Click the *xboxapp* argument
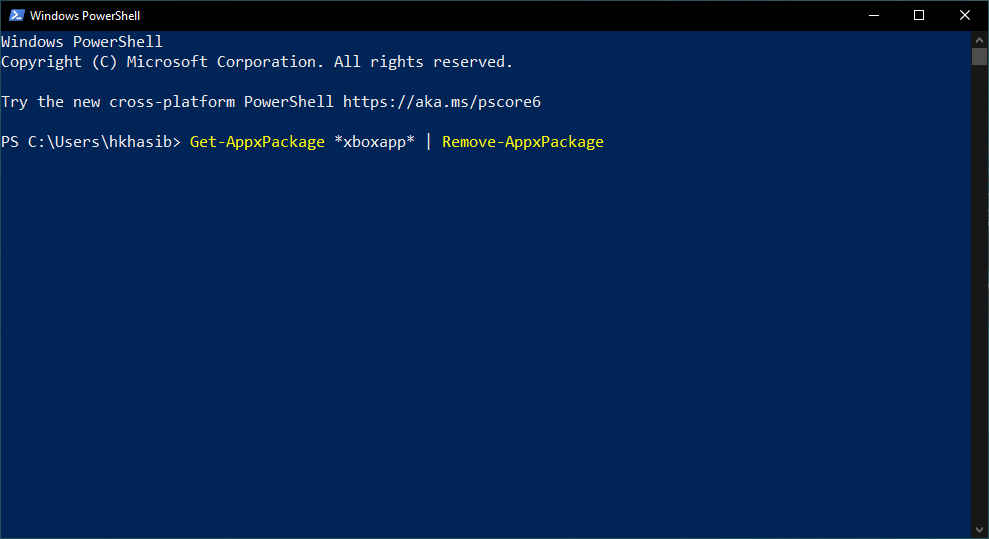989x539 pixels. point(374,142)
